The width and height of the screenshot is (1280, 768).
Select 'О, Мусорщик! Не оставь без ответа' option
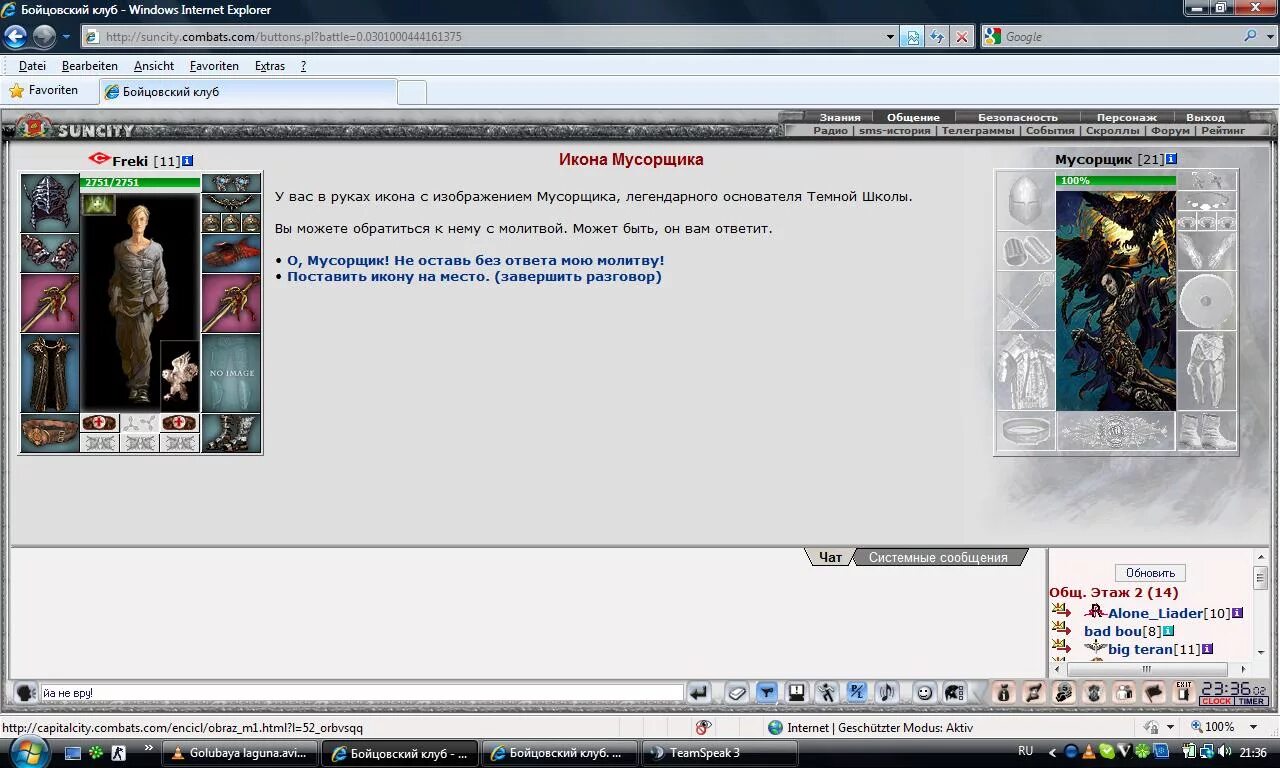point(476,260)
